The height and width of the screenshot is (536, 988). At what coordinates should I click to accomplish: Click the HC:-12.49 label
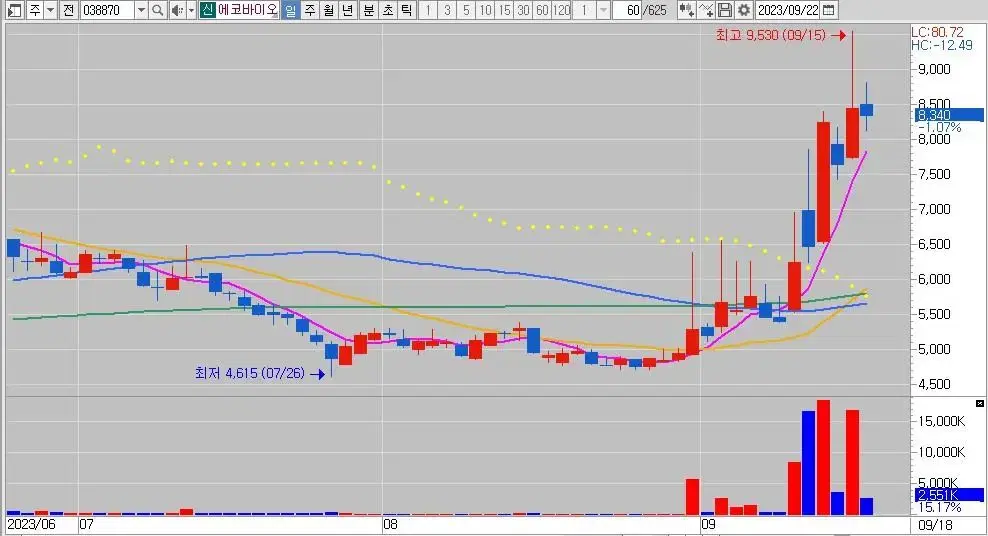coord(942,45)
